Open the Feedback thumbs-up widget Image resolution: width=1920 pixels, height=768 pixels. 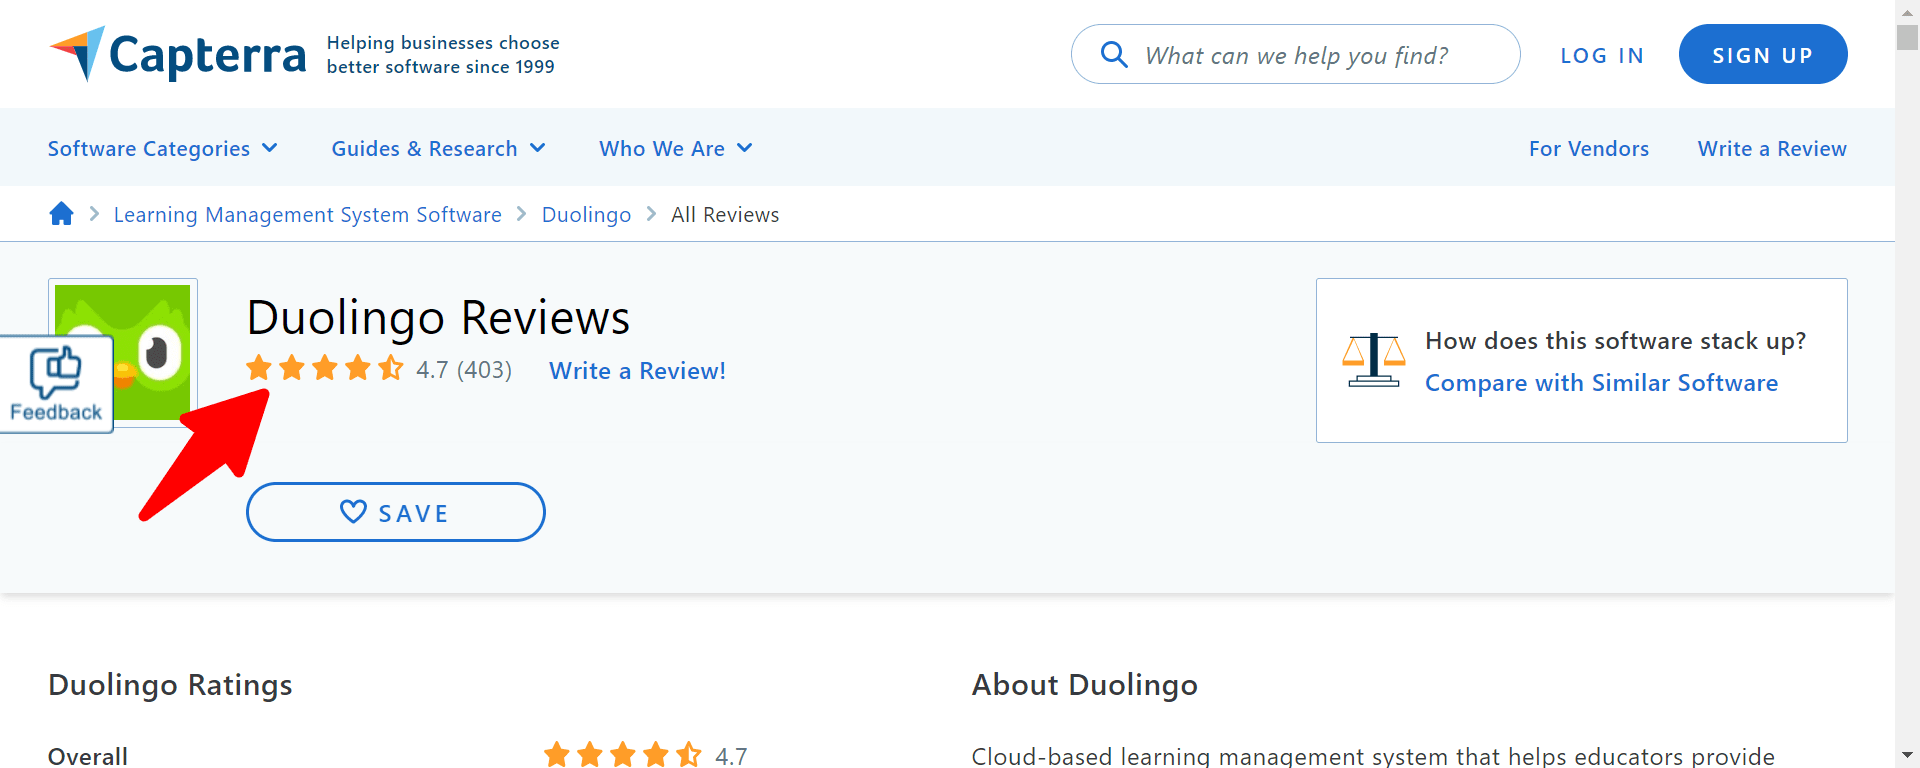pyautogui.click(x=56, y=385)
